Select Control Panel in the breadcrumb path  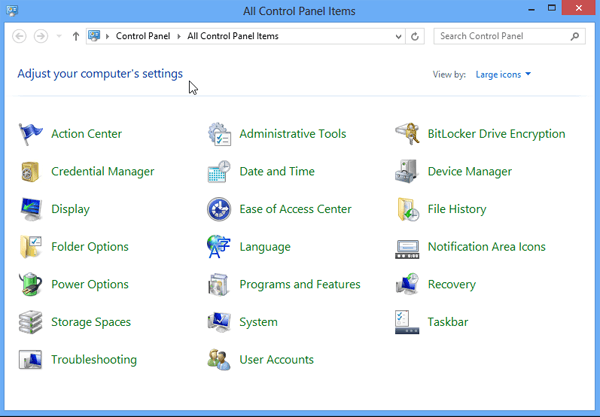[143, 36]
